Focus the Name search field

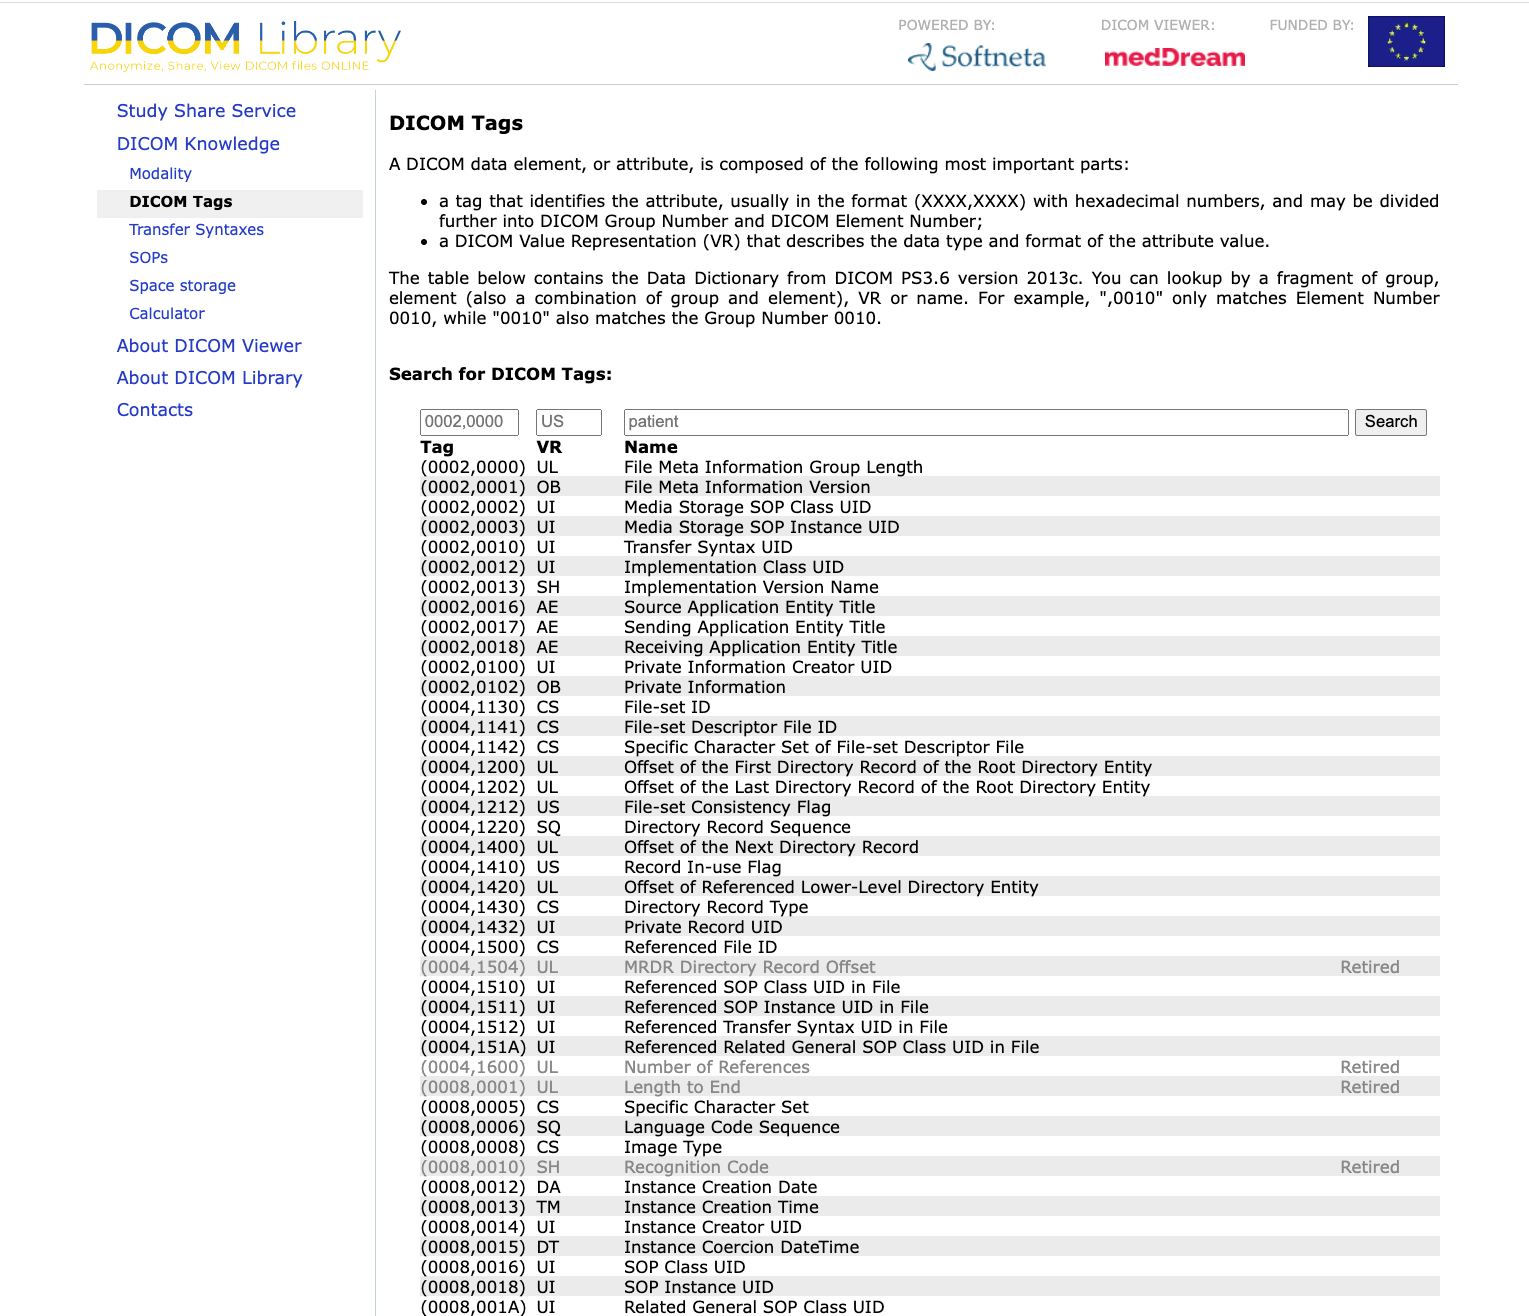(985, 422)
